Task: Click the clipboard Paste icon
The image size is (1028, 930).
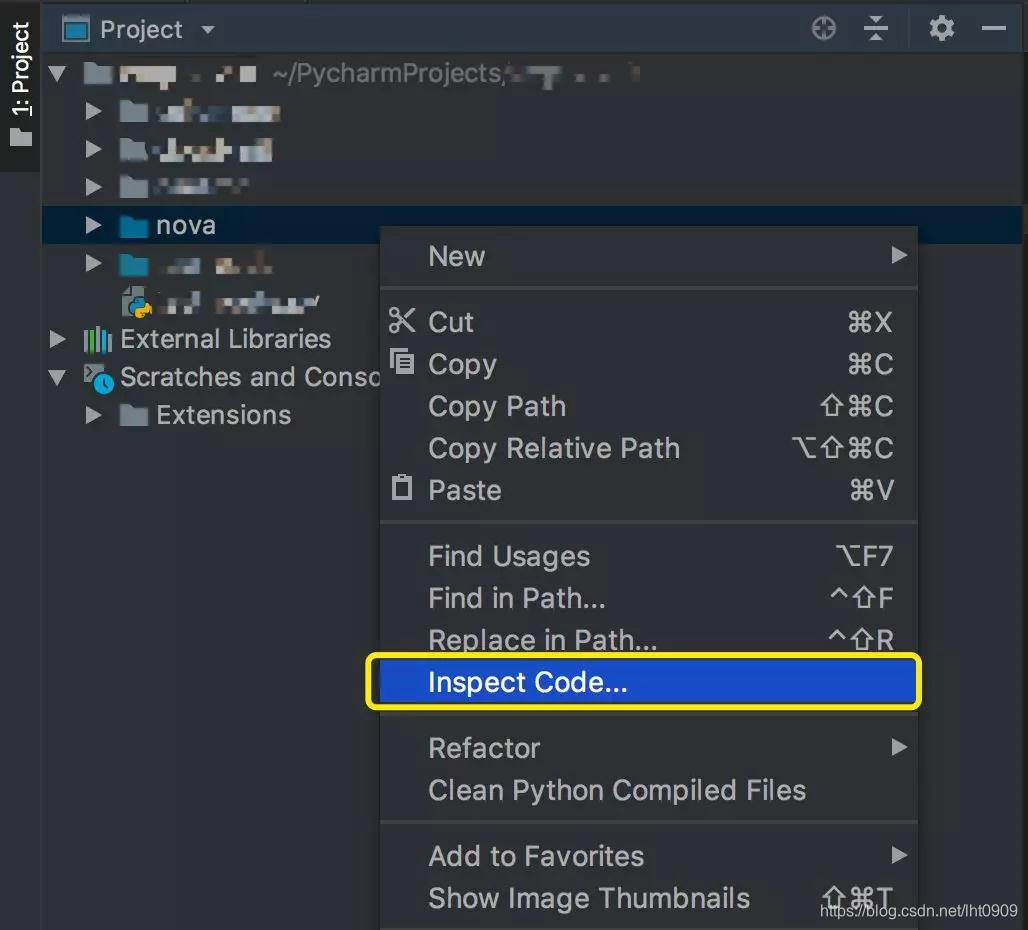Action: 402,488
